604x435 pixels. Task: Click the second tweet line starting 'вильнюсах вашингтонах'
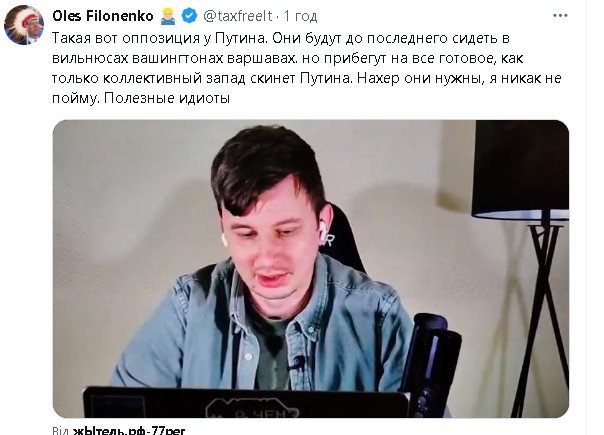tap(287, 58)
